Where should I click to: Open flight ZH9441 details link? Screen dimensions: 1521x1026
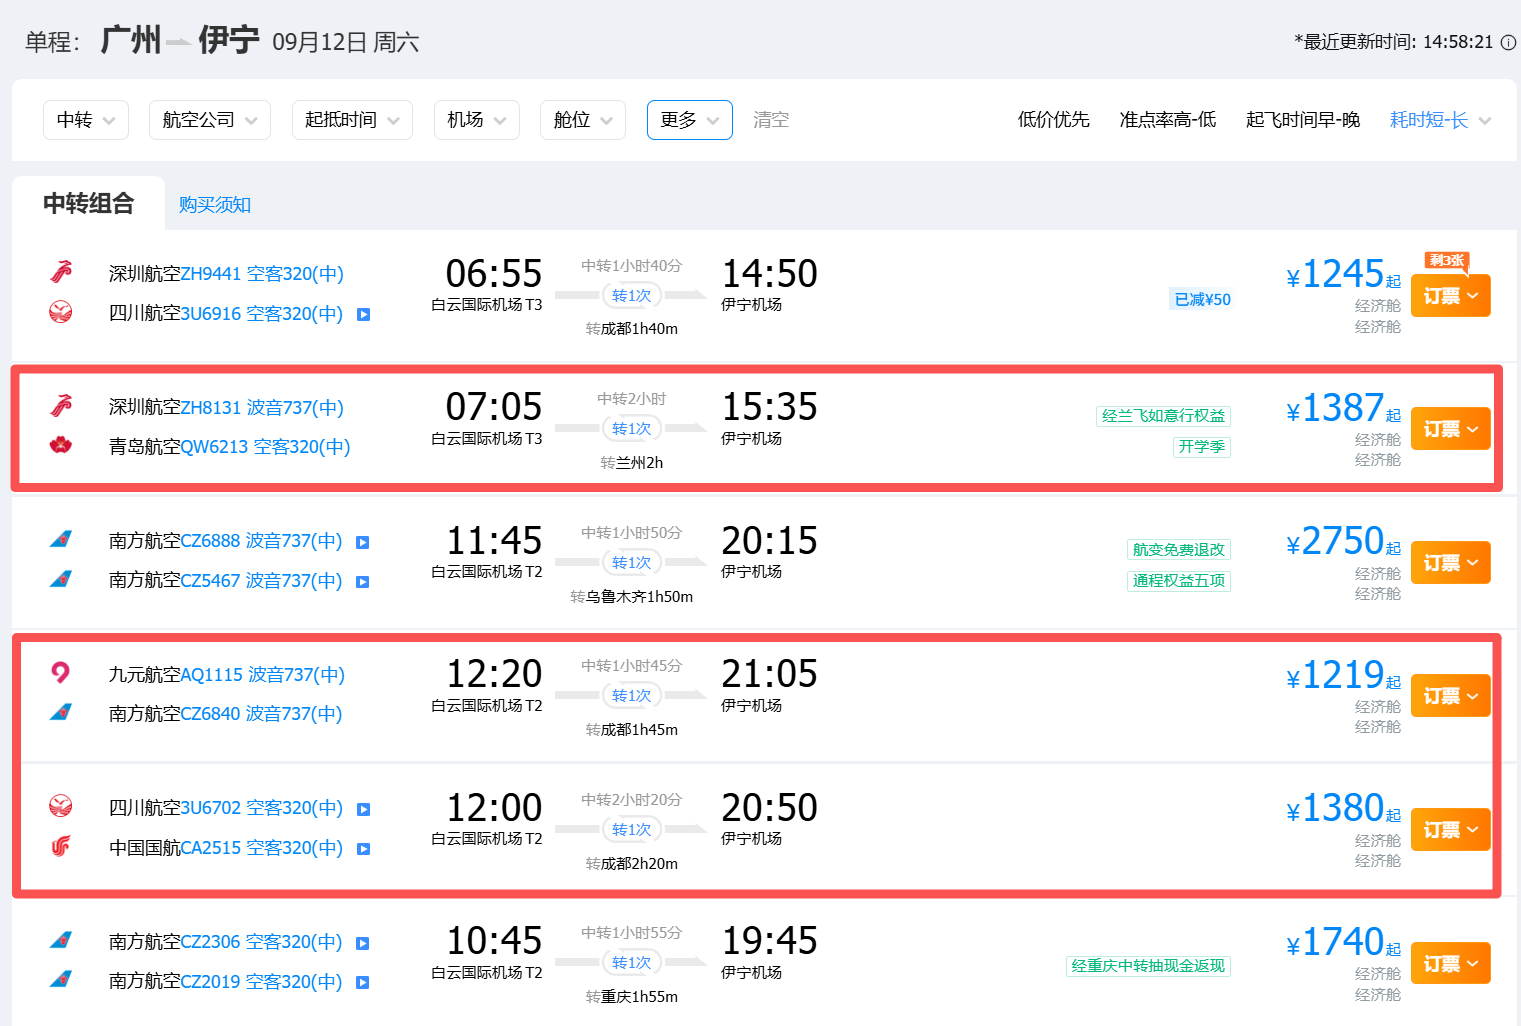(x=262, y=274)
